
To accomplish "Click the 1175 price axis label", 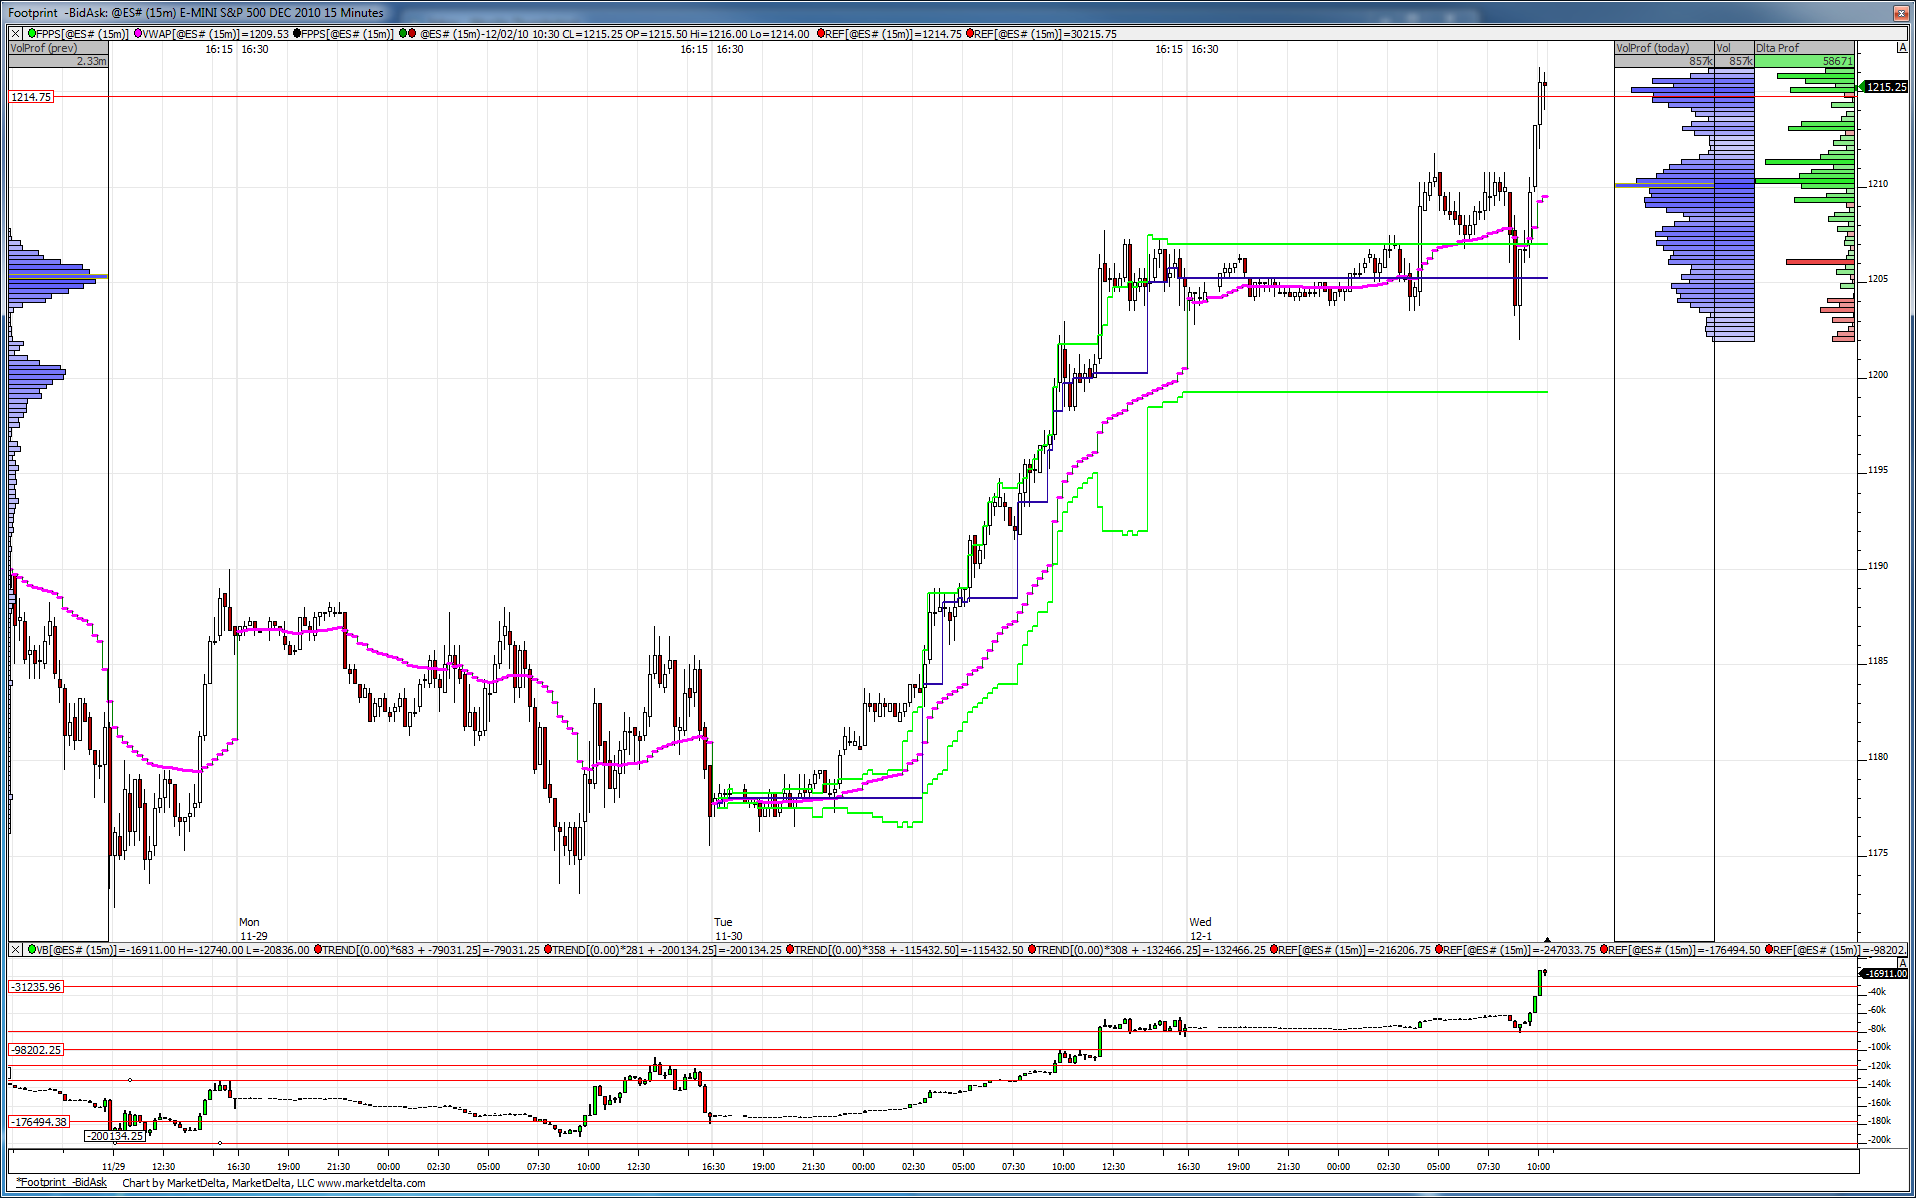I will (x=1878, y=853).
